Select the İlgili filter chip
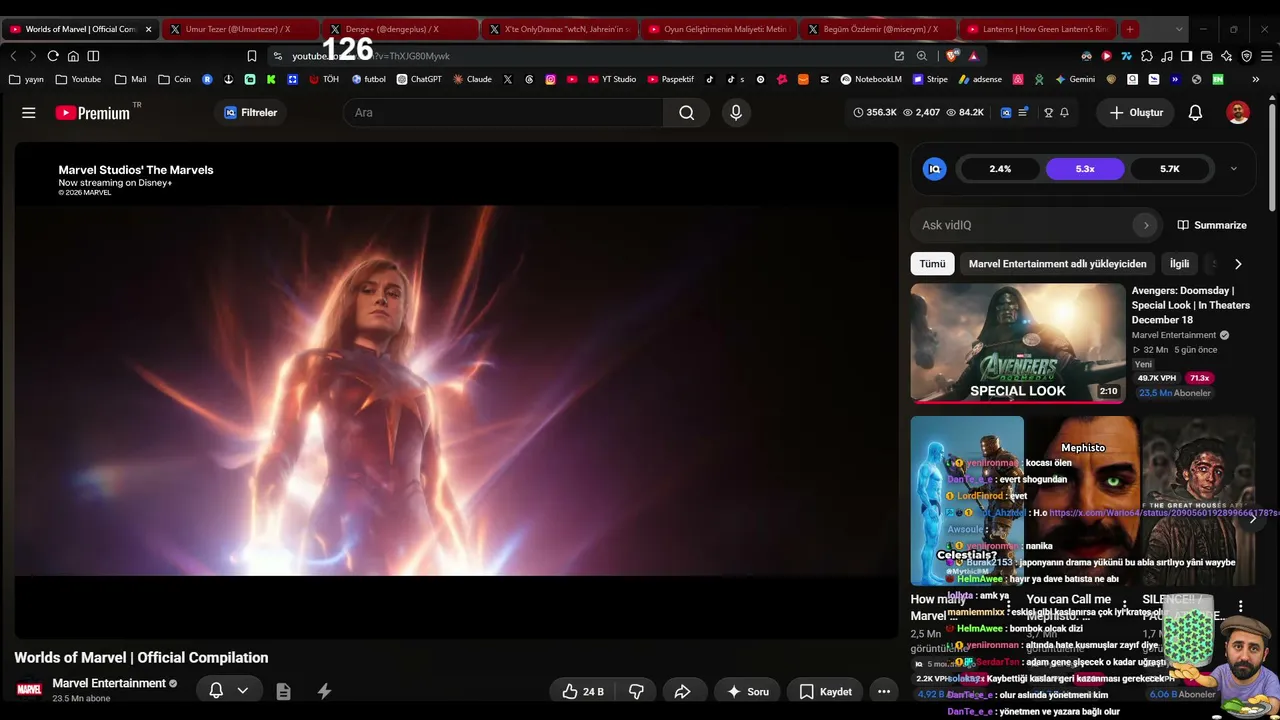This screenshot has height=720, width=1280. click(1180, 264)
